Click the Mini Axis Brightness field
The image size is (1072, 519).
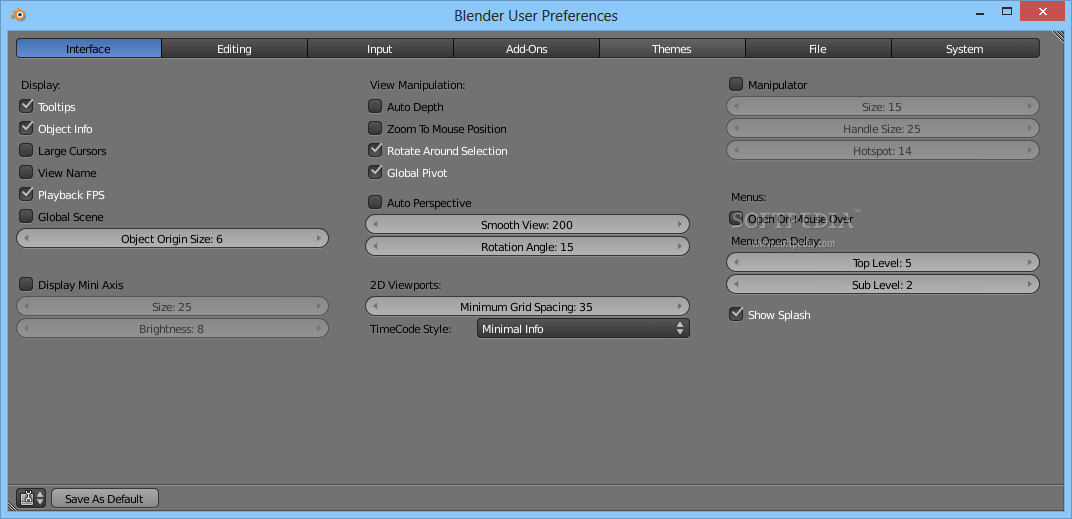coord(172,329)
